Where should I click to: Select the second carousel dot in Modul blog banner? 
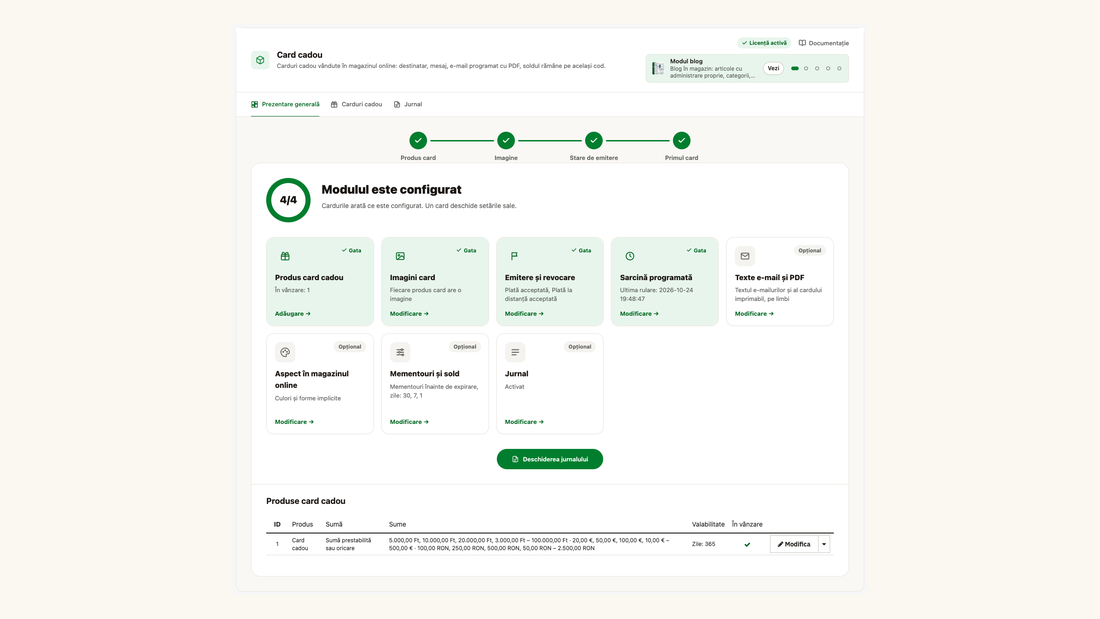806,69
